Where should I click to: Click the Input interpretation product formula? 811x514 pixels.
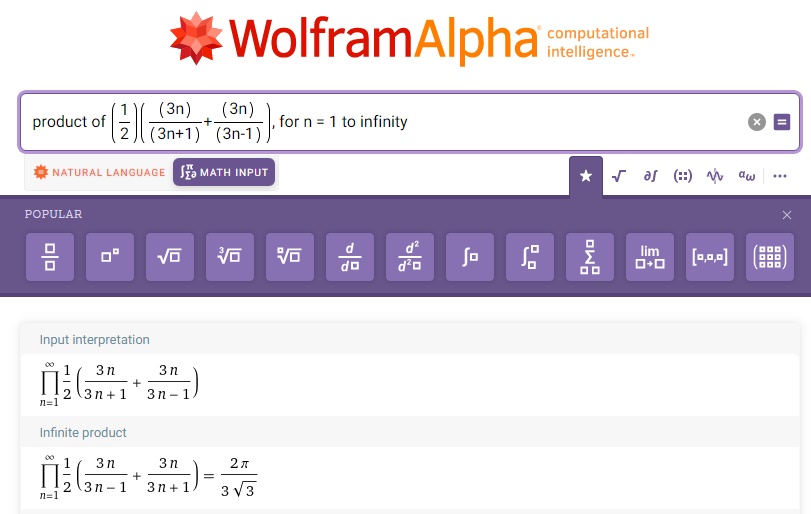[119, 384]
